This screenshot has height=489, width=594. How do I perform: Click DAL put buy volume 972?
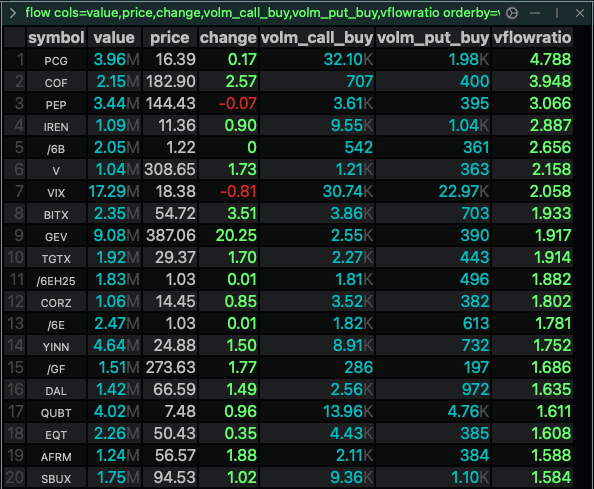pos(433,389)
